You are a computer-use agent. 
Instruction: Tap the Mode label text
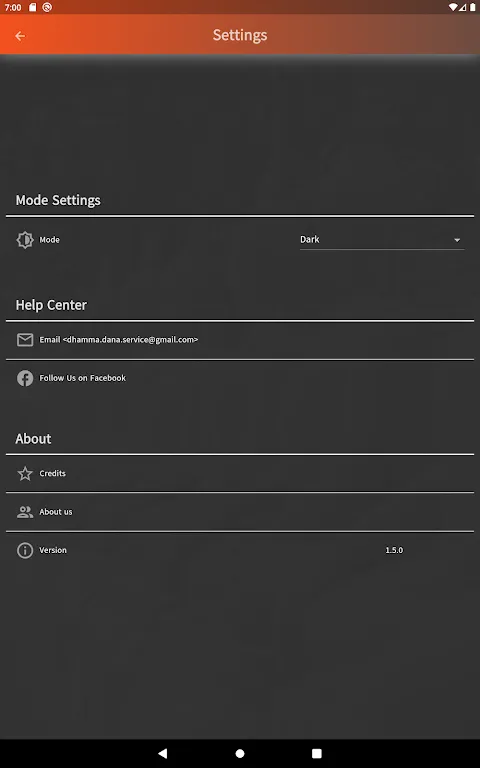pyautogui.click(x=49, y=240)
